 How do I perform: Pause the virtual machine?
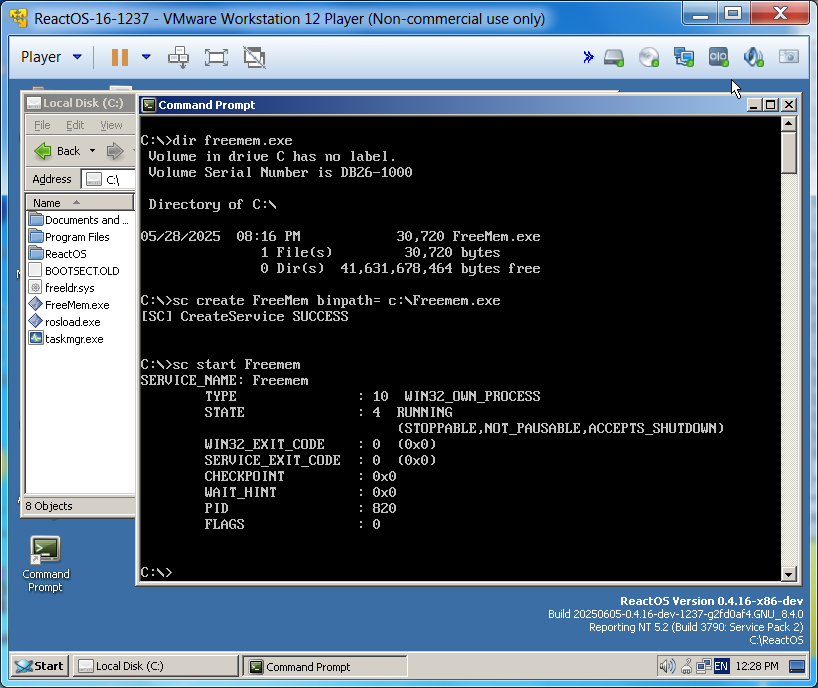(119, 57)
